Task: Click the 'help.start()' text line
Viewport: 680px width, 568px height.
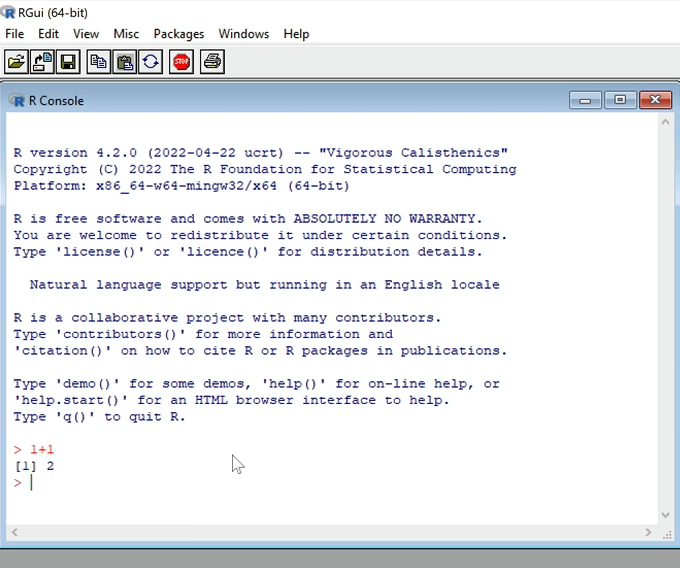Action: click(231, 400)
